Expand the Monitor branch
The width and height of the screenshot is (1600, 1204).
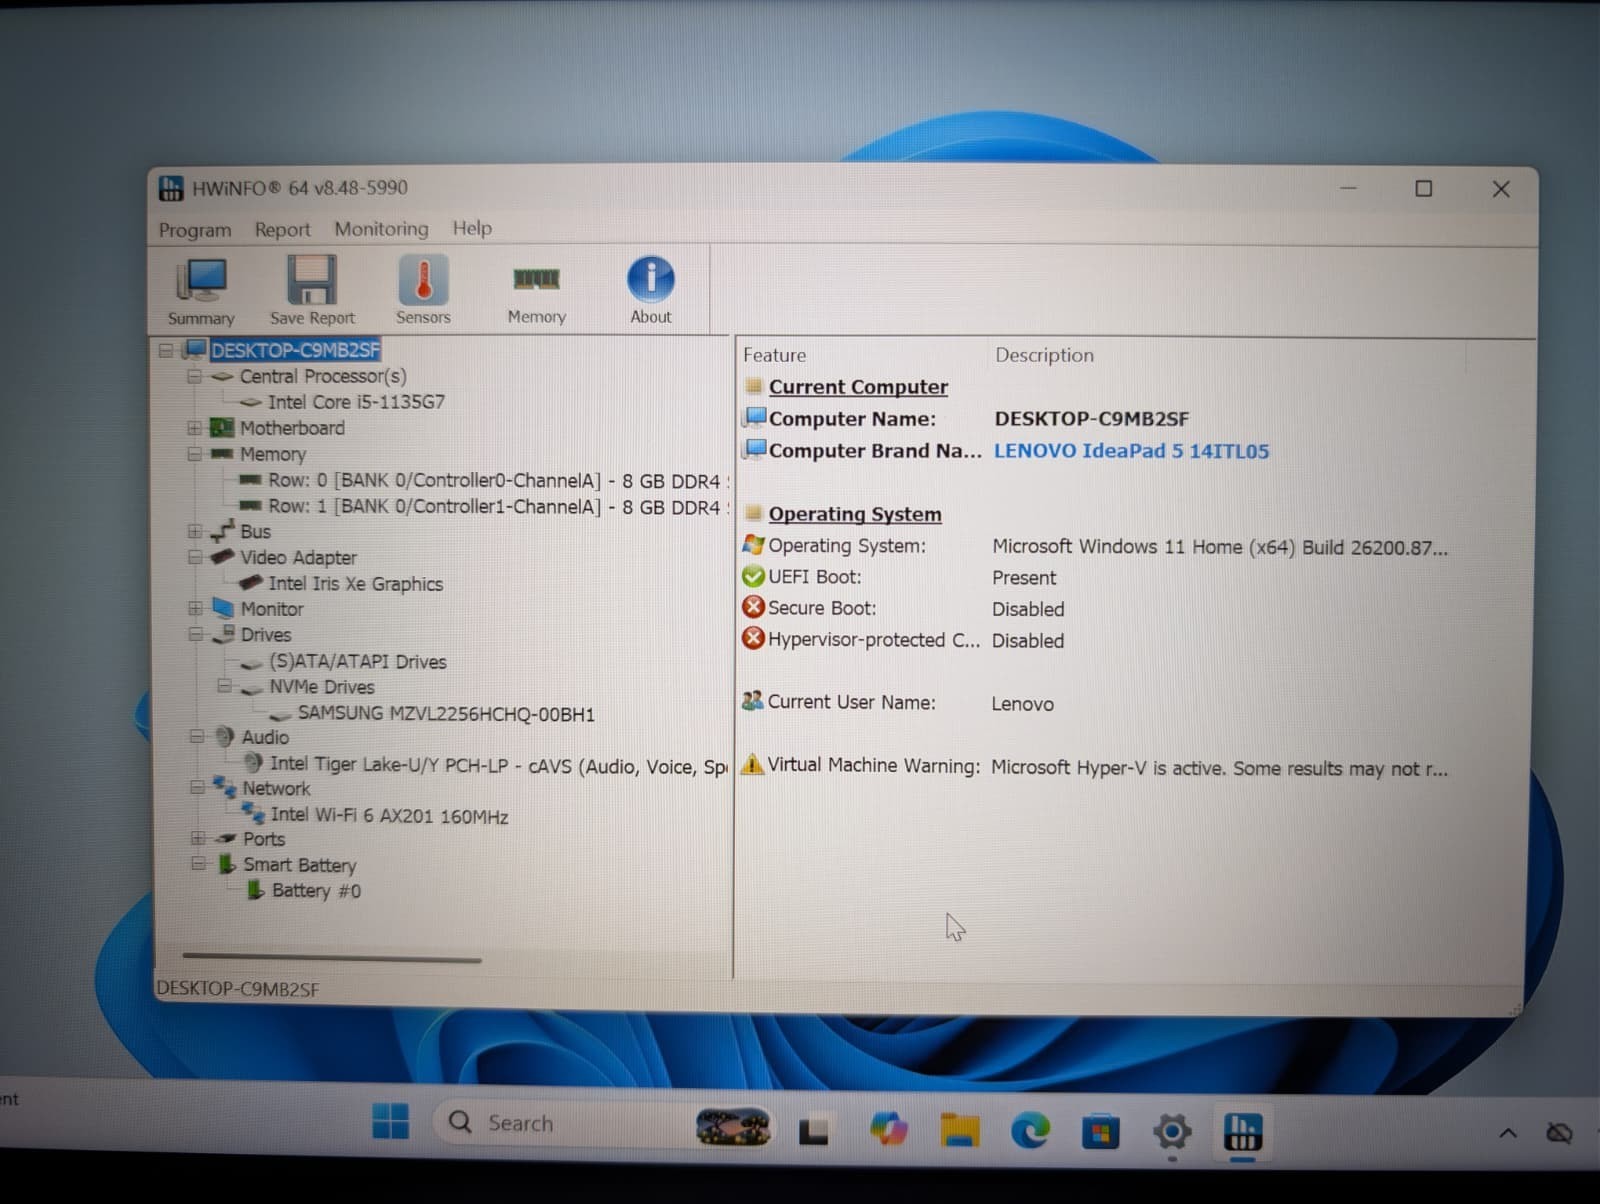point(195,608)
